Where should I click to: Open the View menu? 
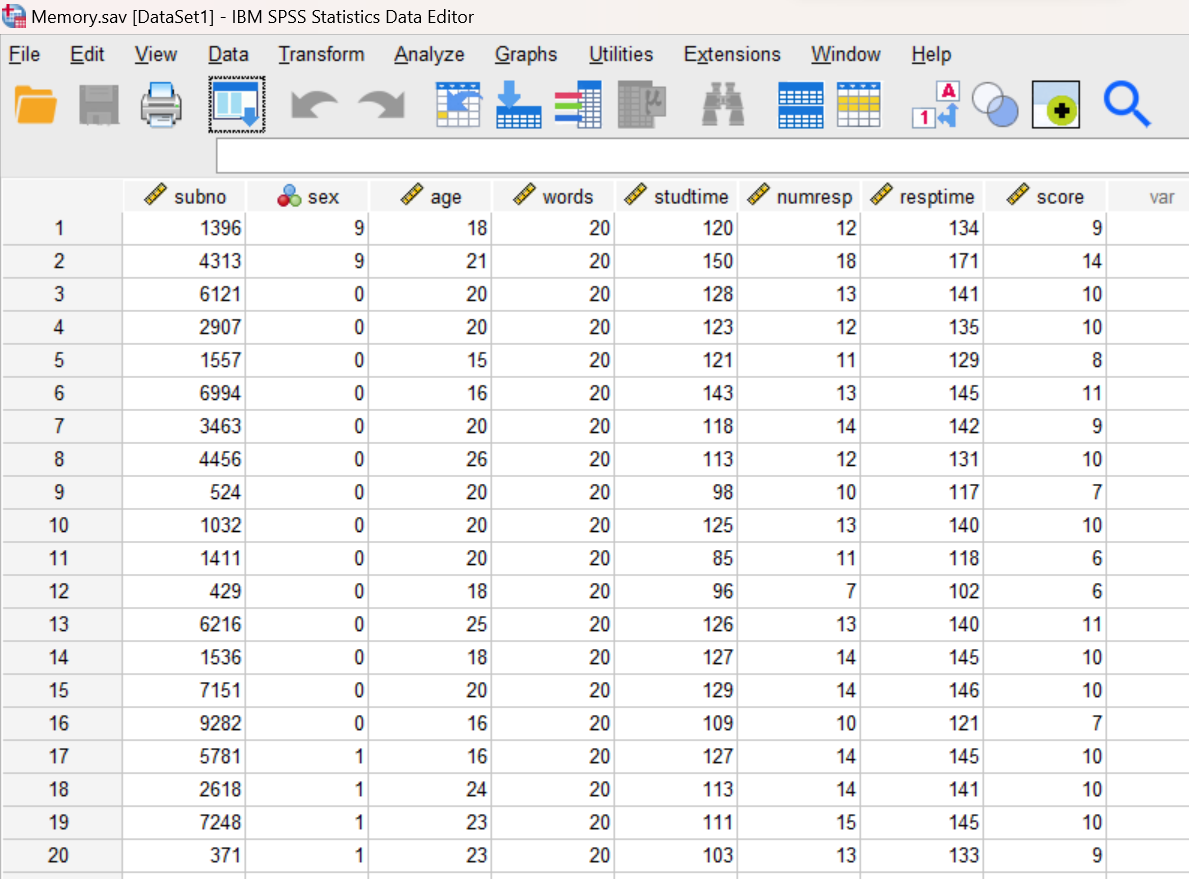coord(155,55)
